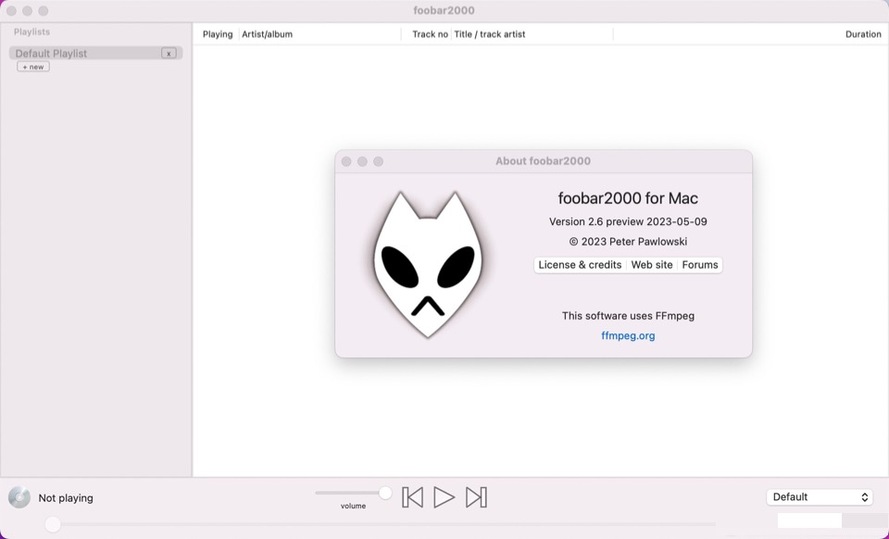
Task: Click the Version 2.6 preview text
Action: pyautogui.click(x=628, y=222)
